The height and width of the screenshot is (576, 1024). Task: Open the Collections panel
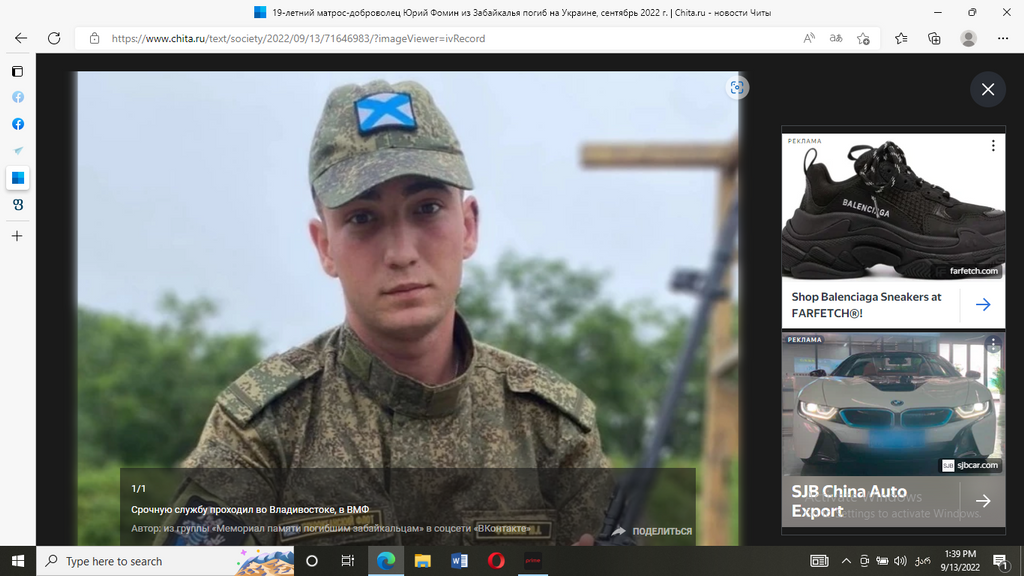935,39
